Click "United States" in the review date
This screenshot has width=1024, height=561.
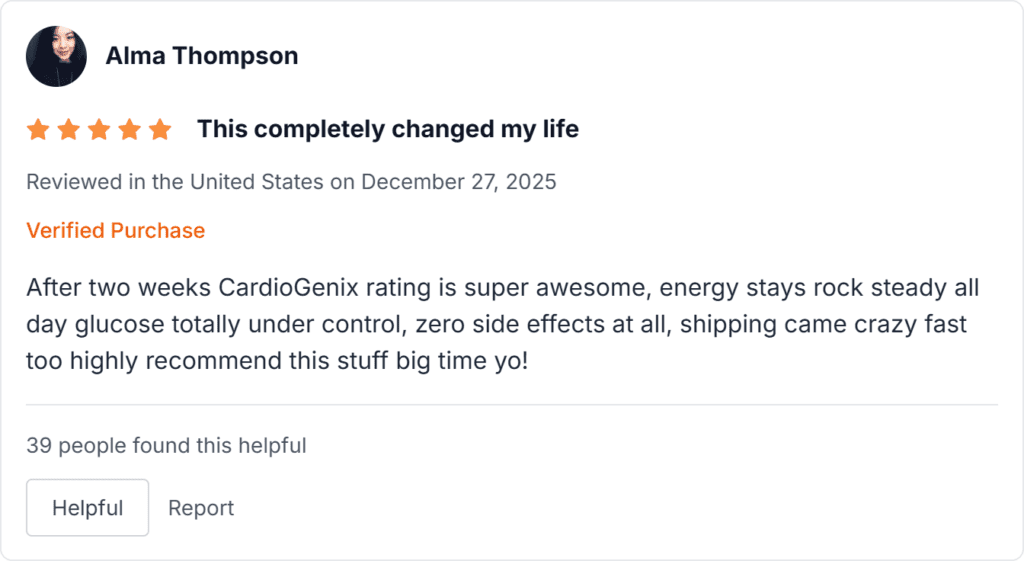click(256, 182)
